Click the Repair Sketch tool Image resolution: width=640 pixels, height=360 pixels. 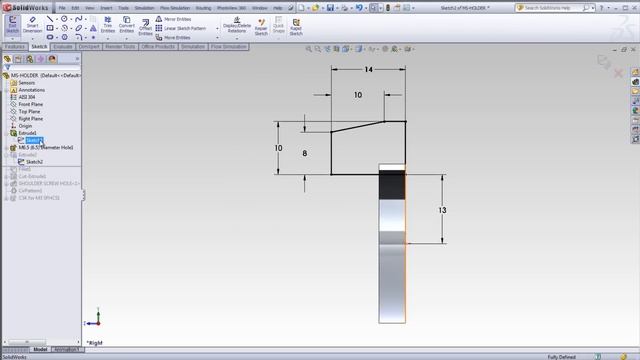point(261,27)
